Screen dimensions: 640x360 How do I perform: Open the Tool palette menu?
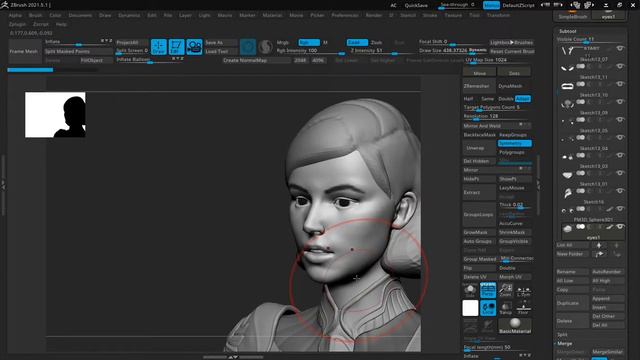tap(474, 15)
